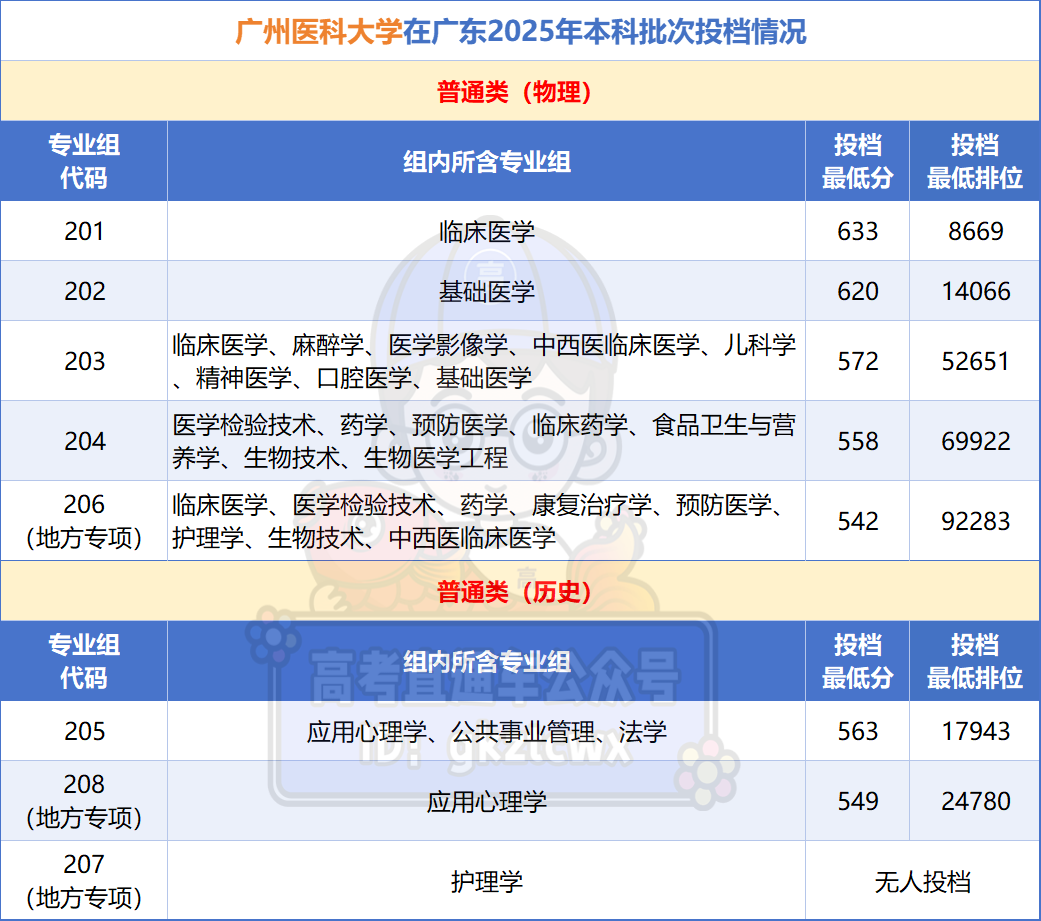This screenshot has height=921, width=1041.
Task: Click '投档最低分' header in the history table
Action: point(857,661)
